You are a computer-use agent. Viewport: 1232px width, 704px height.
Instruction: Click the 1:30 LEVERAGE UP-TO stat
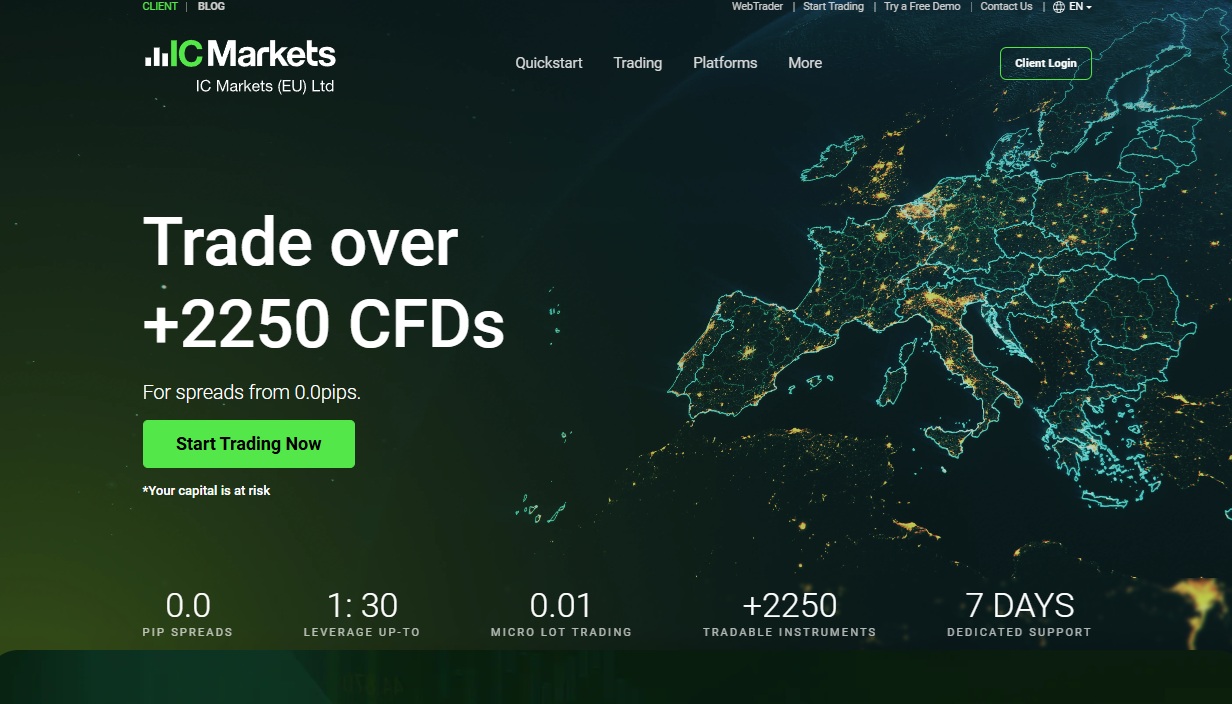point(362,614)
